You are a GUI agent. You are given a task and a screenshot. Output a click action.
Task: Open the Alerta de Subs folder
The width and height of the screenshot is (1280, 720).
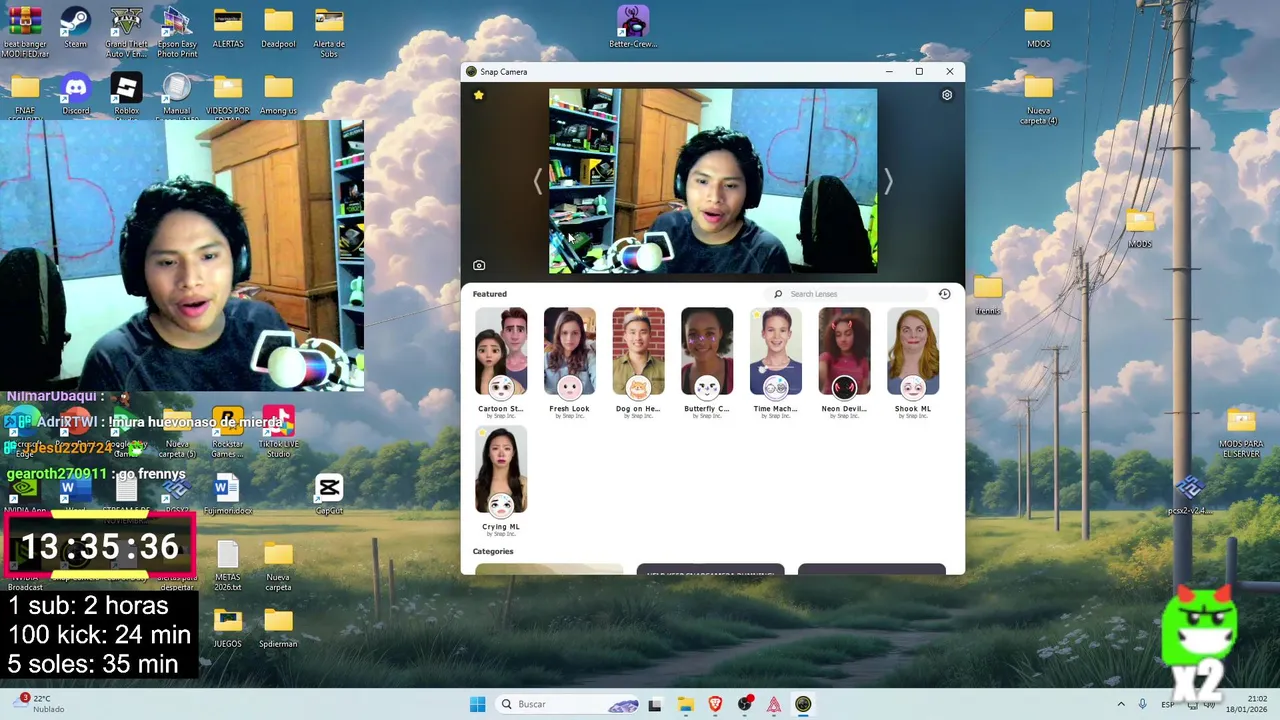pos(329,32)
